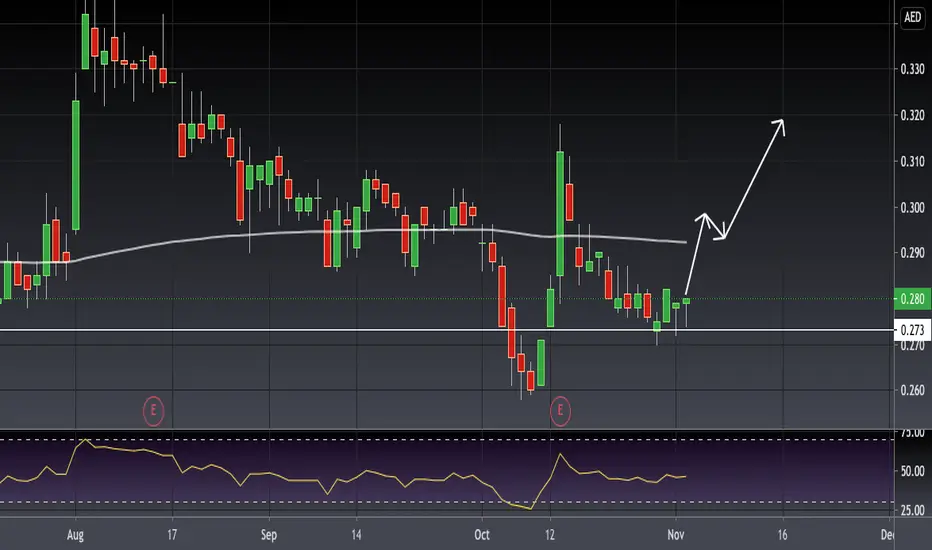
Task: Open the AED currency selector
Action: (x=912, y=17)
